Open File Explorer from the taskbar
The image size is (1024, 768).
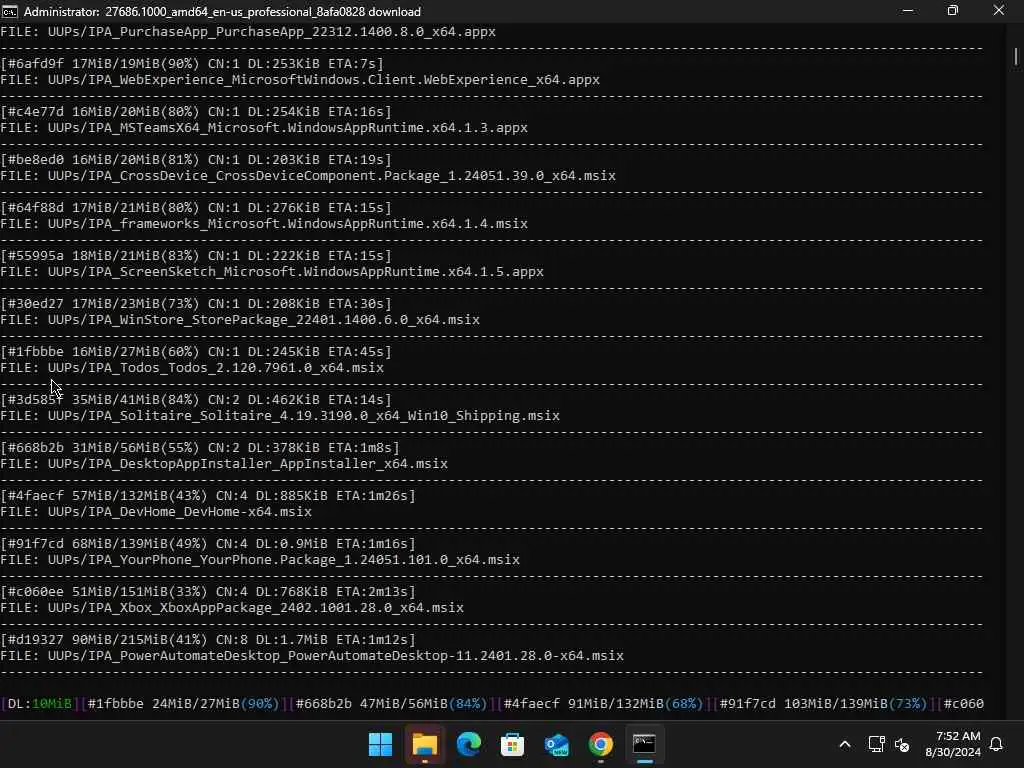coord(424,744)
